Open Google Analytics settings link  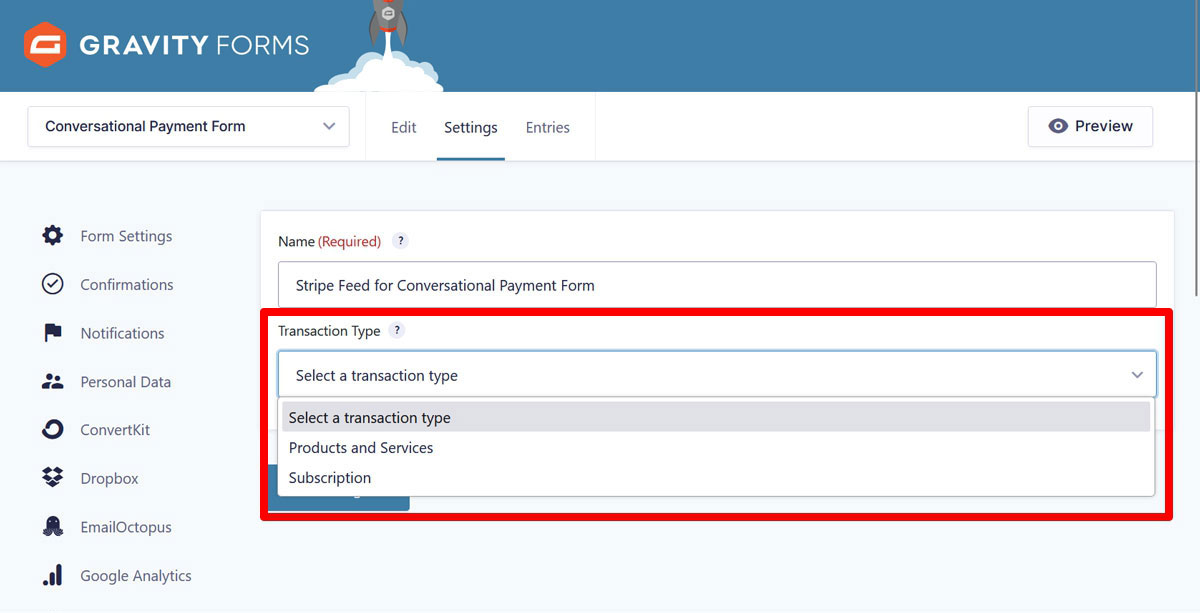136,576
